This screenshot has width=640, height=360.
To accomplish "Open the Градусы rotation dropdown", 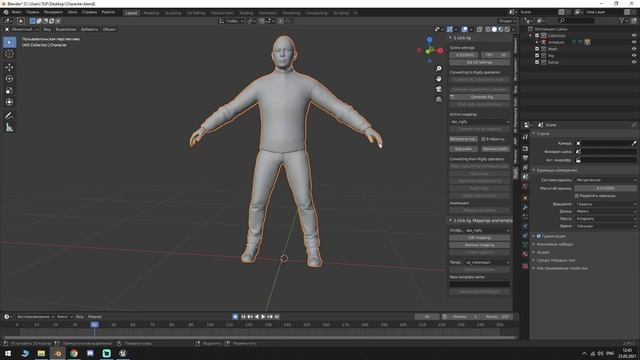I will click(606, 204).
